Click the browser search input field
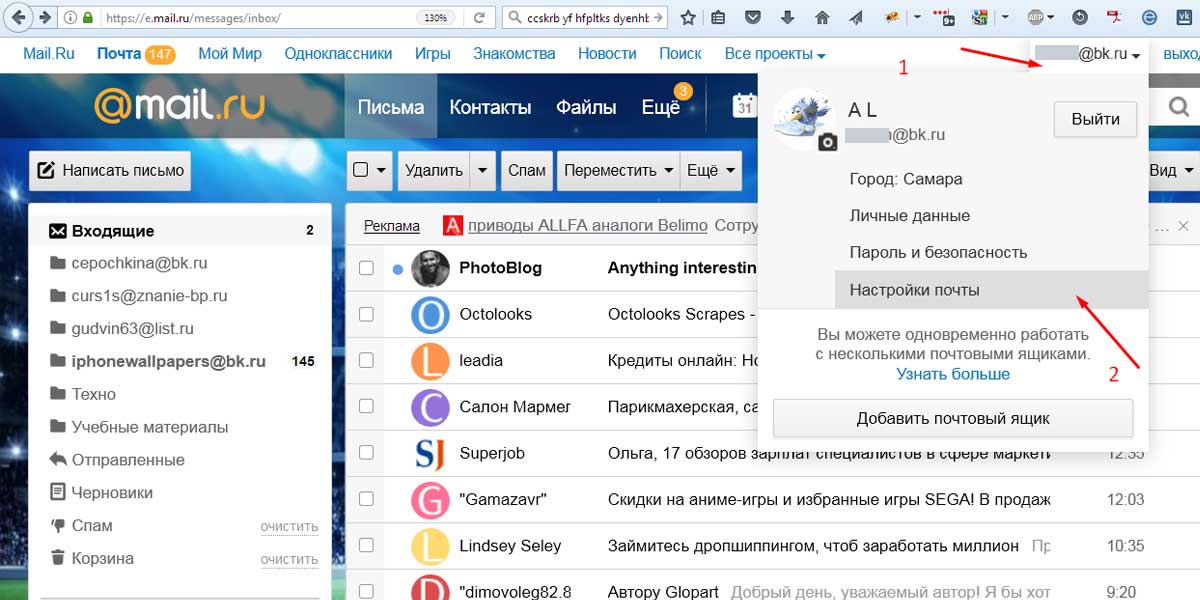 pos(585,18)
